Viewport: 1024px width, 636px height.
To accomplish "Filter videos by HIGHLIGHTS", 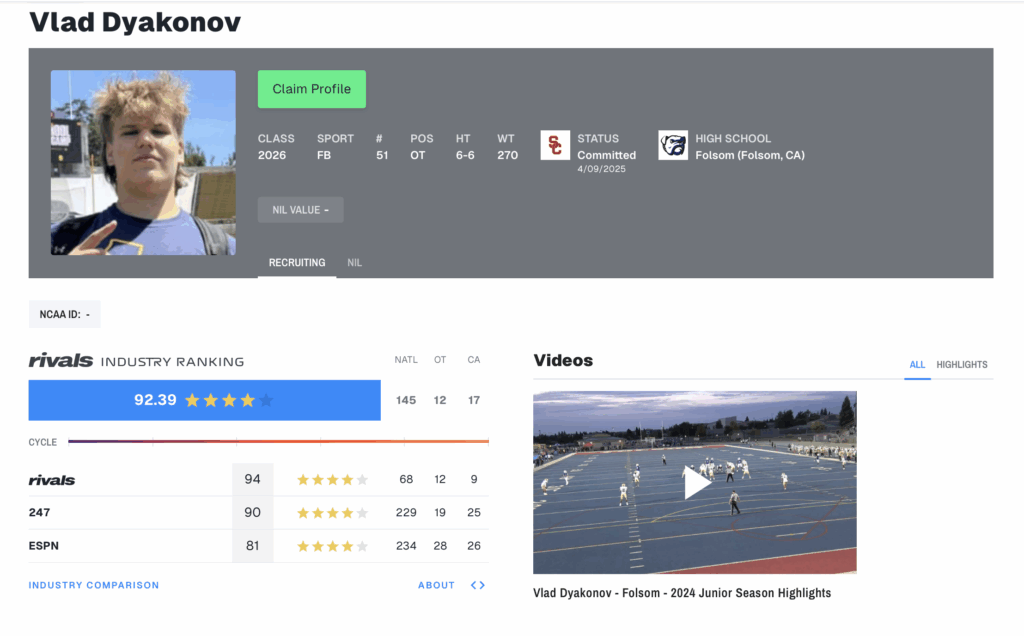I will [962, 365].
